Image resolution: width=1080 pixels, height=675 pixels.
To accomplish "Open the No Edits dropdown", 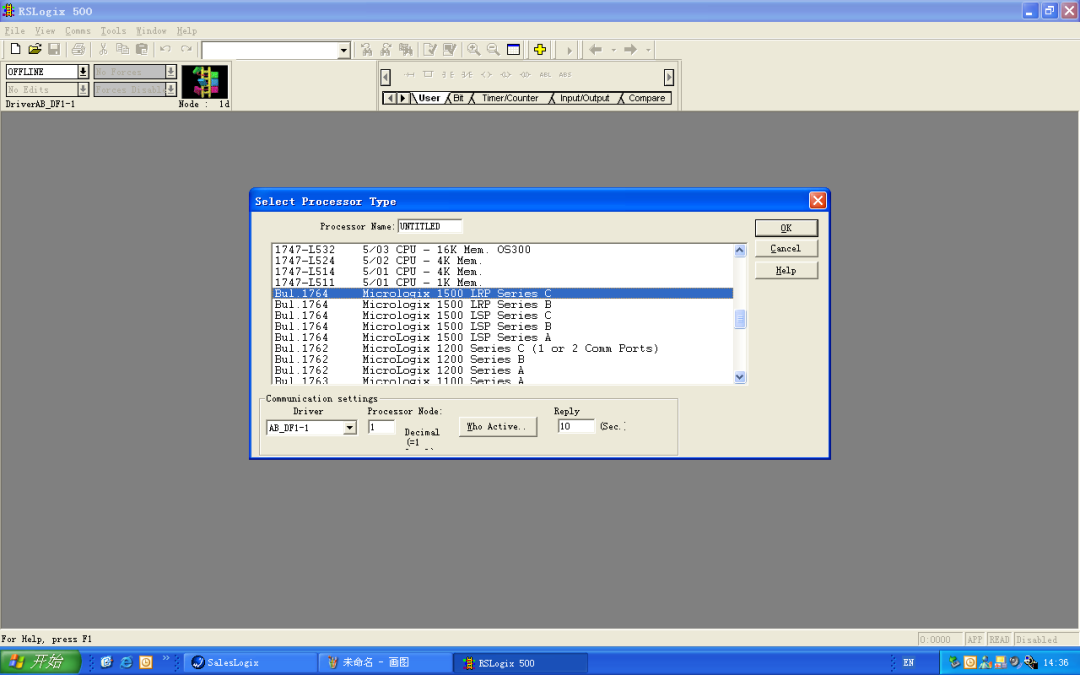I will [x=83, y=90].
